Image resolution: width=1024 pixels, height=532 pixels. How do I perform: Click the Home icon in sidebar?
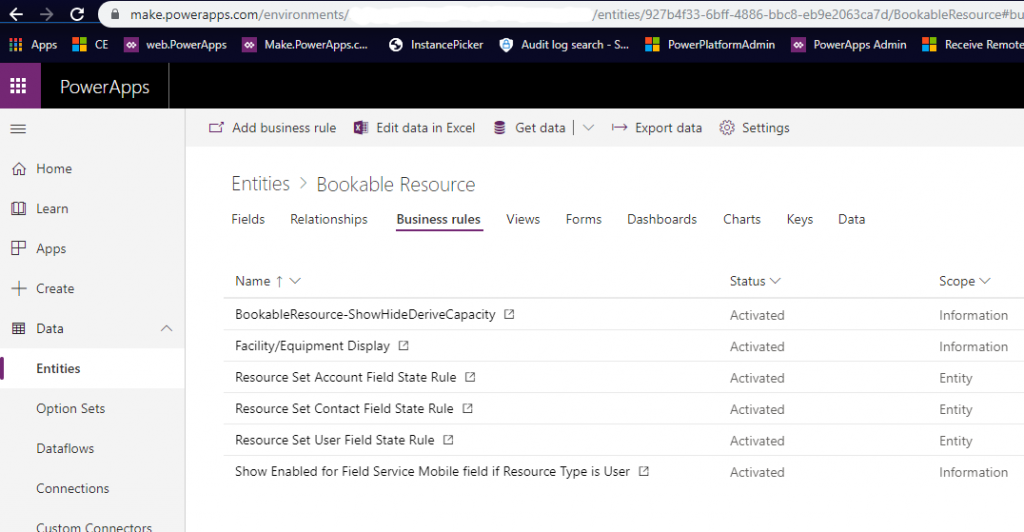(x=19, y=168)
